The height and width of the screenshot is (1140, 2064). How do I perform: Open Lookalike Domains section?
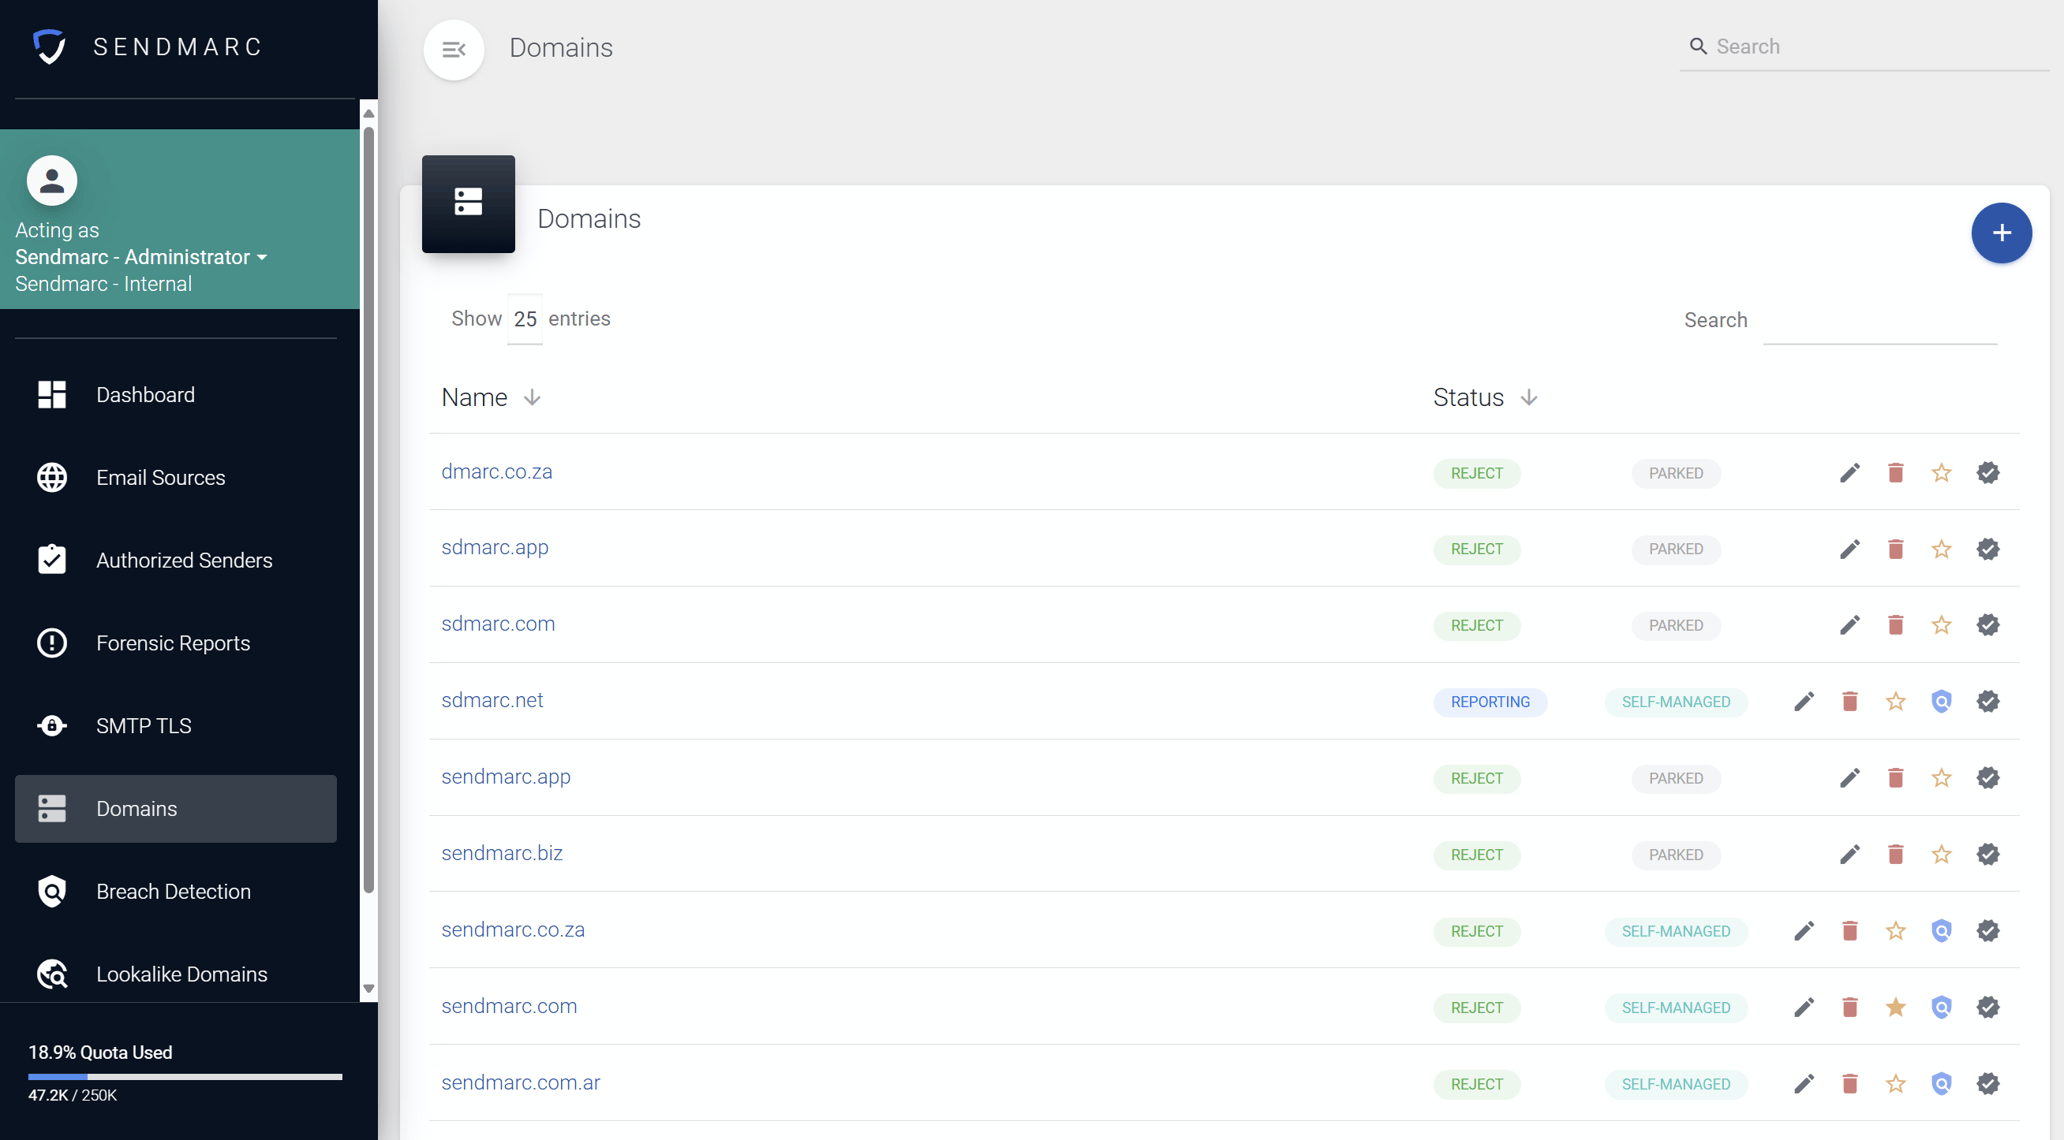click(x=181, y=973)
